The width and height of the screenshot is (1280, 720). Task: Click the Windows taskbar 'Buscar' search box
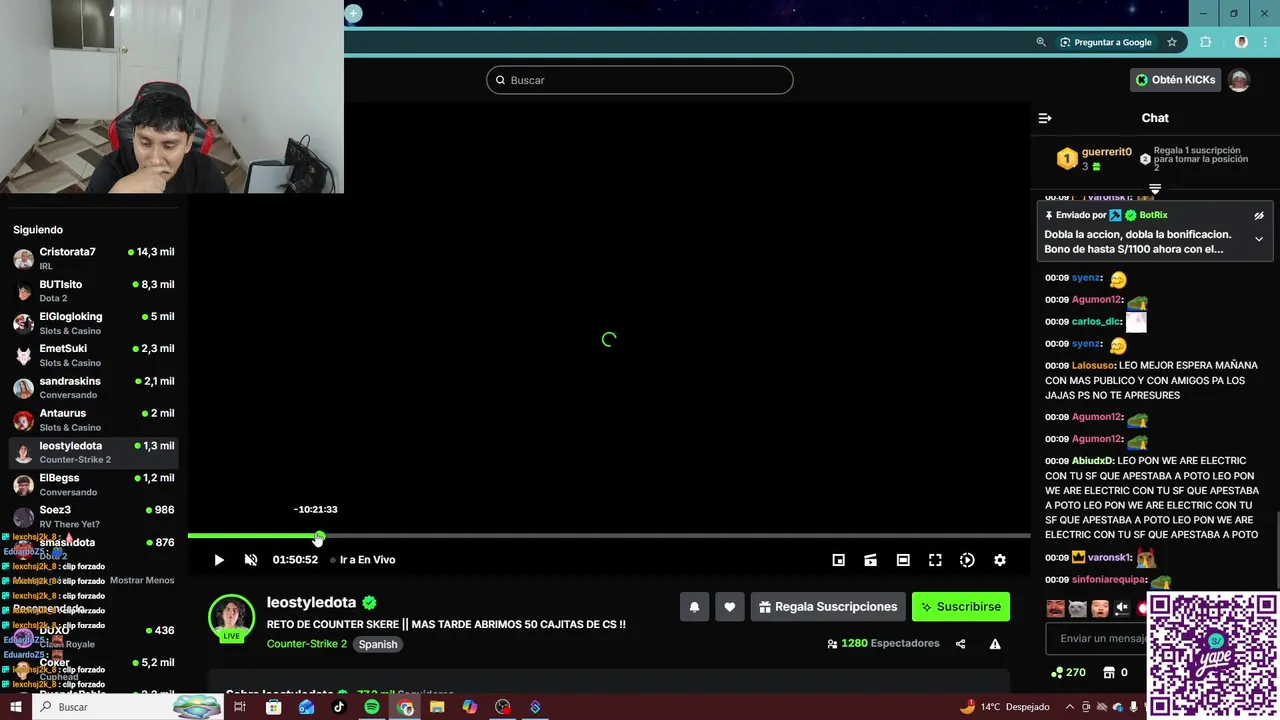[x=128, y=707]
